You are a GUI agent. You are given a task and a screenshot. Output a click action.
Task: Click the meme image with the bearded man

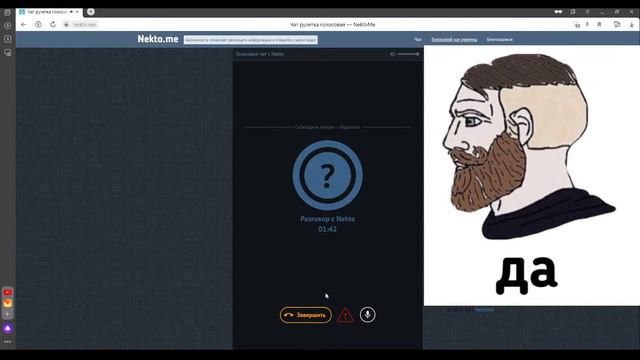pyautogui.click(x=531, y=176)
